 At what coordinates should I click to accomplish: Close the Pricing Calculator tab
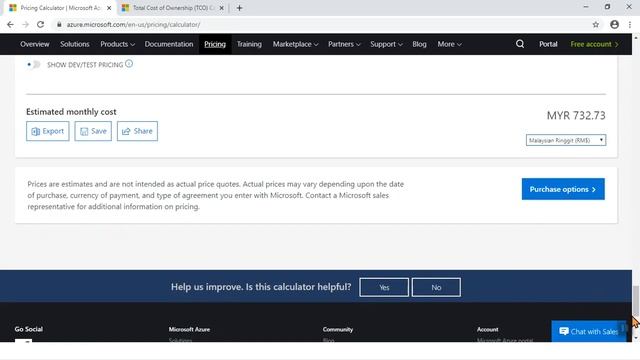click(x=109, y=8)
